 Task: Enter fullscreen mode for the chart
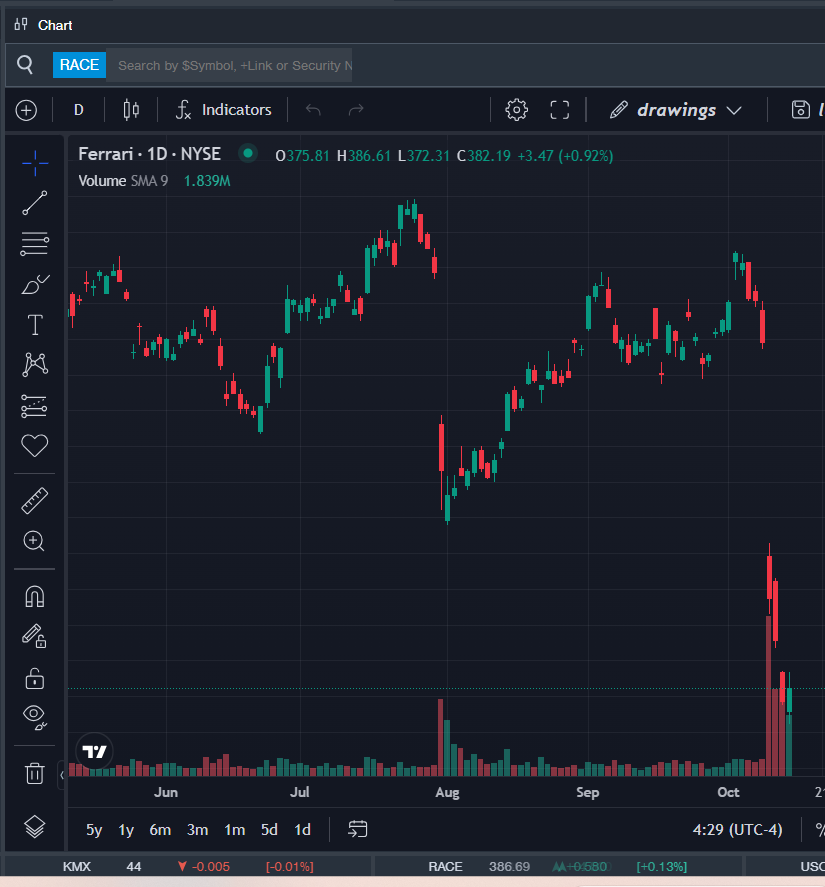pyautogui.click(x=560, y=110)
